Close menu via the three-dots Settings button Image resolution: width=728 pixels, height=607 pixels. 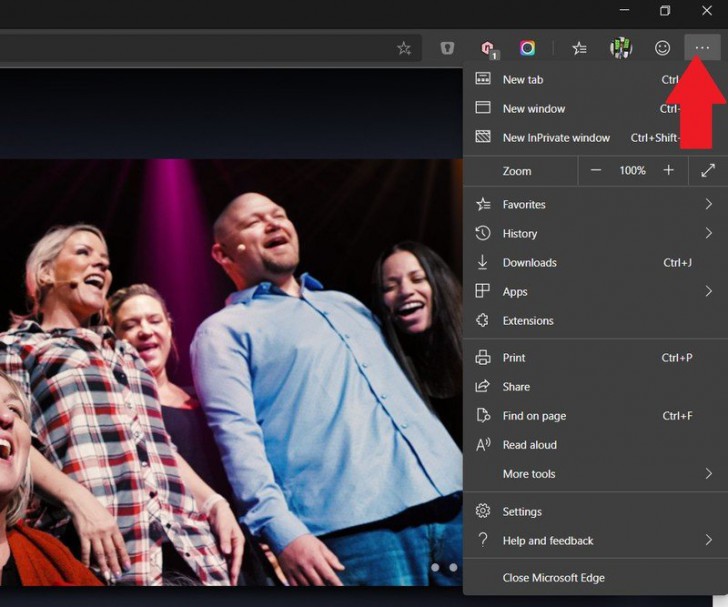point(702,47)
